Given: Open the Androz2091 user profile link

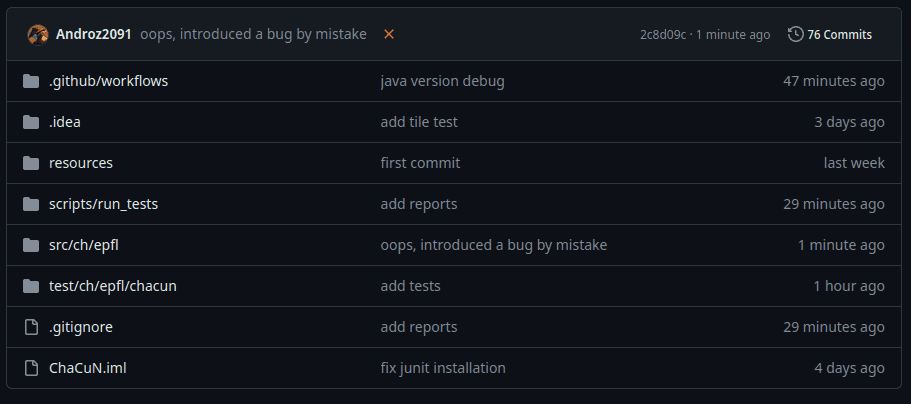Looking at the screenshot, I should [x=94, y=34].
